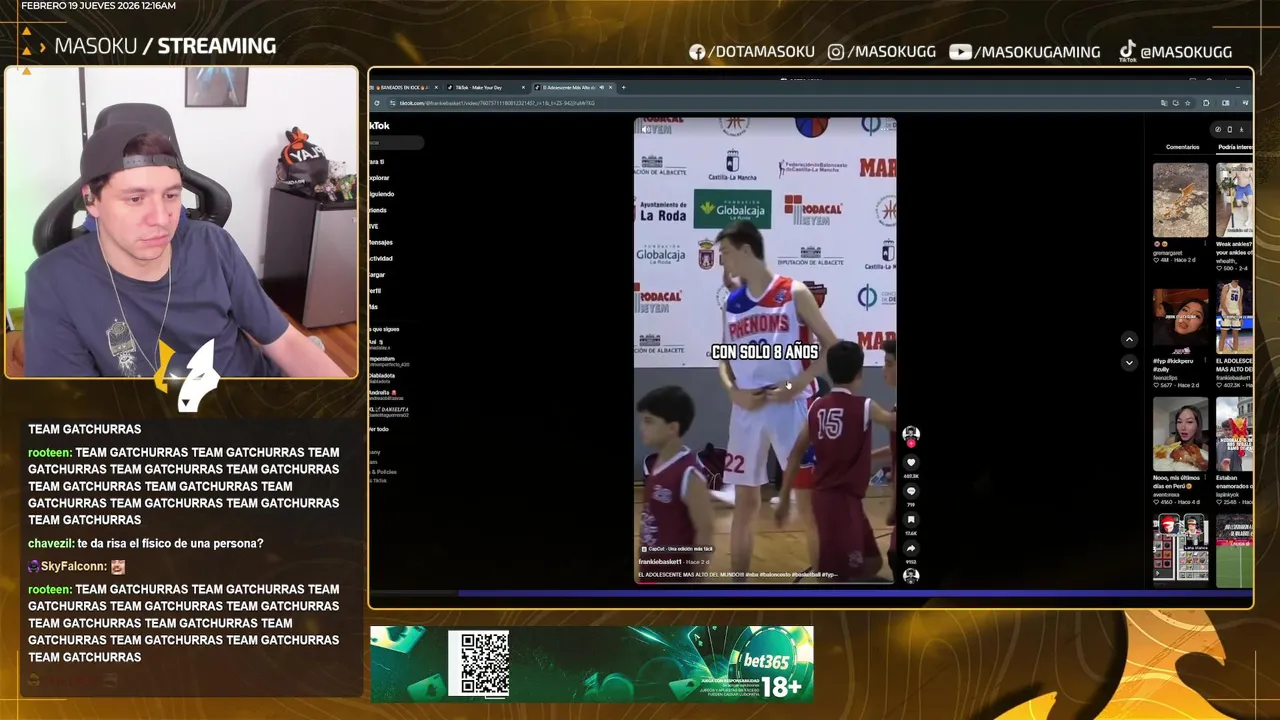The height and width of the screenshot is (720, 1280).
Task: Save video with bookmark icon
Action: 911,520
